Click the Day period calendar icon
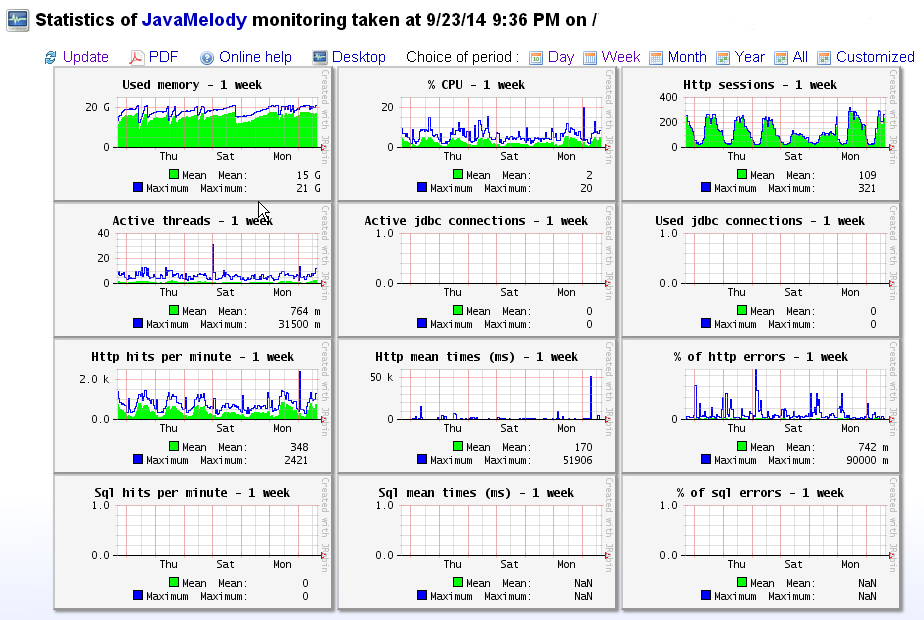This screenshot has height=620, width=924. point(536,58)
